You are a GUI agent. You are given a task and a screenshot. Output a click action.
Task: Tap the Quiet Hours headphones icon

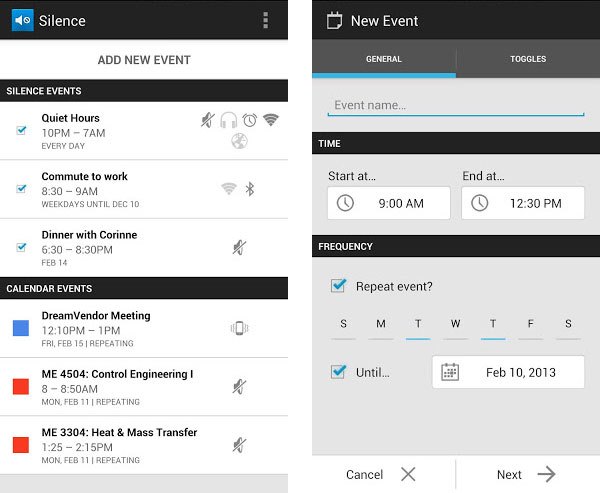tap(228, 120)
